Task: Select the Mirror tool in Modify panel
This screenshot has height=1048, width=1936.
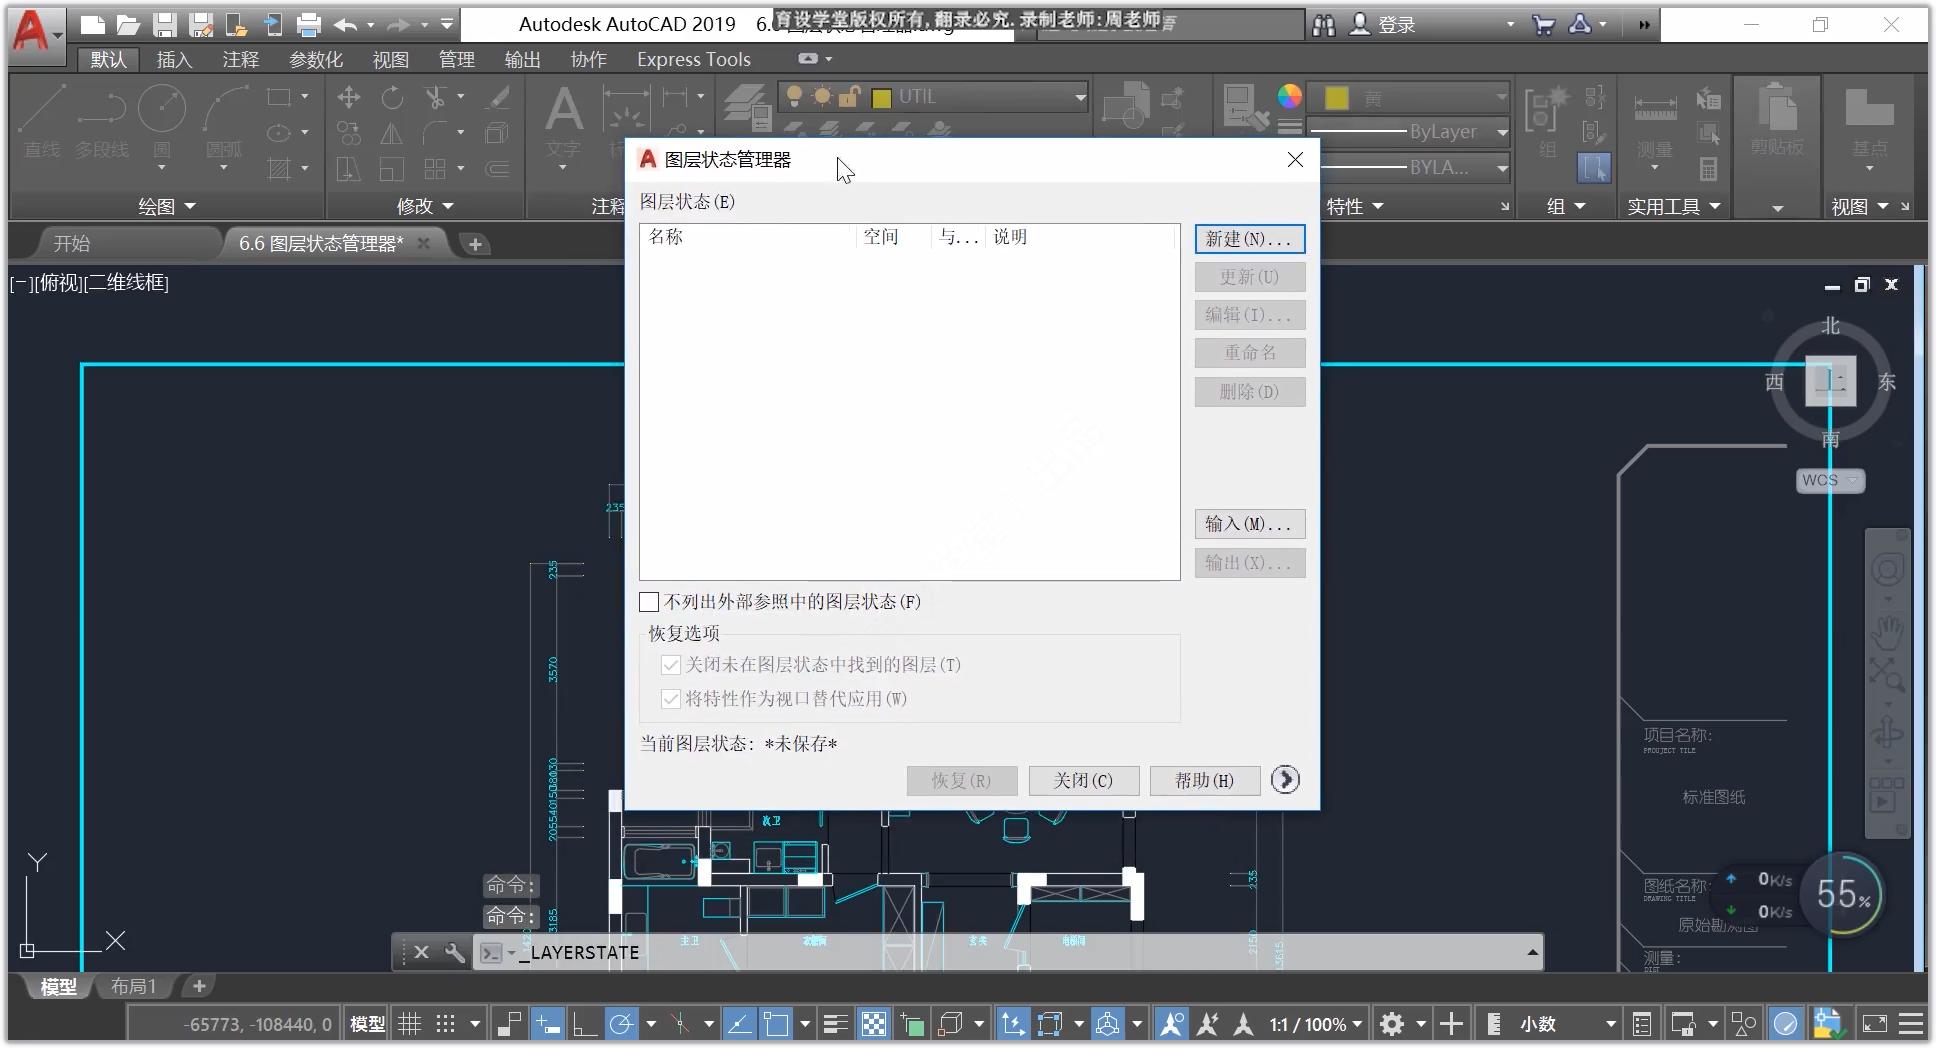Action: 392,133
